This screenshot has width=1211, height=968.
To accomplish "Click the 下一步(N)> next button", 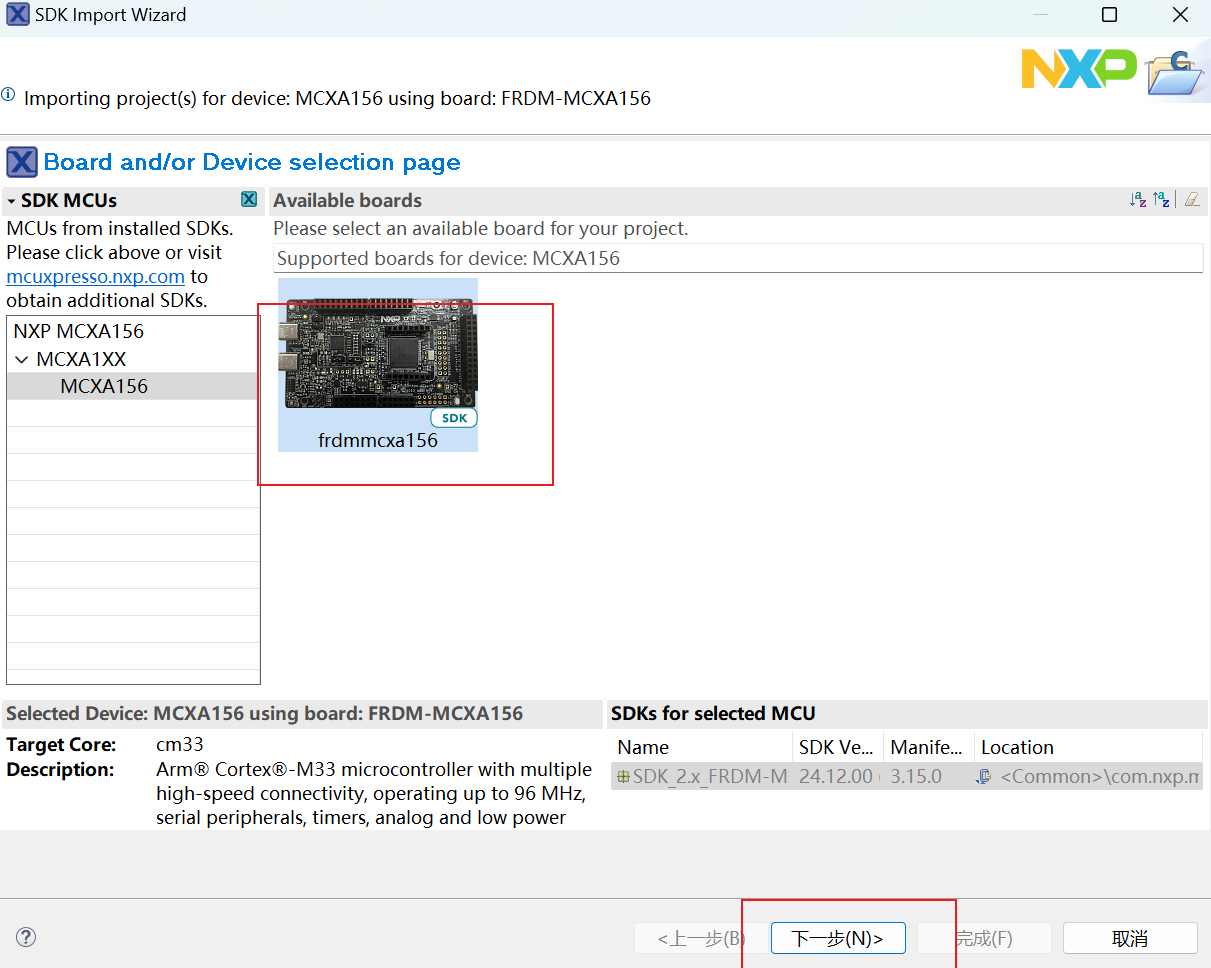I will (x=838, y=938).
